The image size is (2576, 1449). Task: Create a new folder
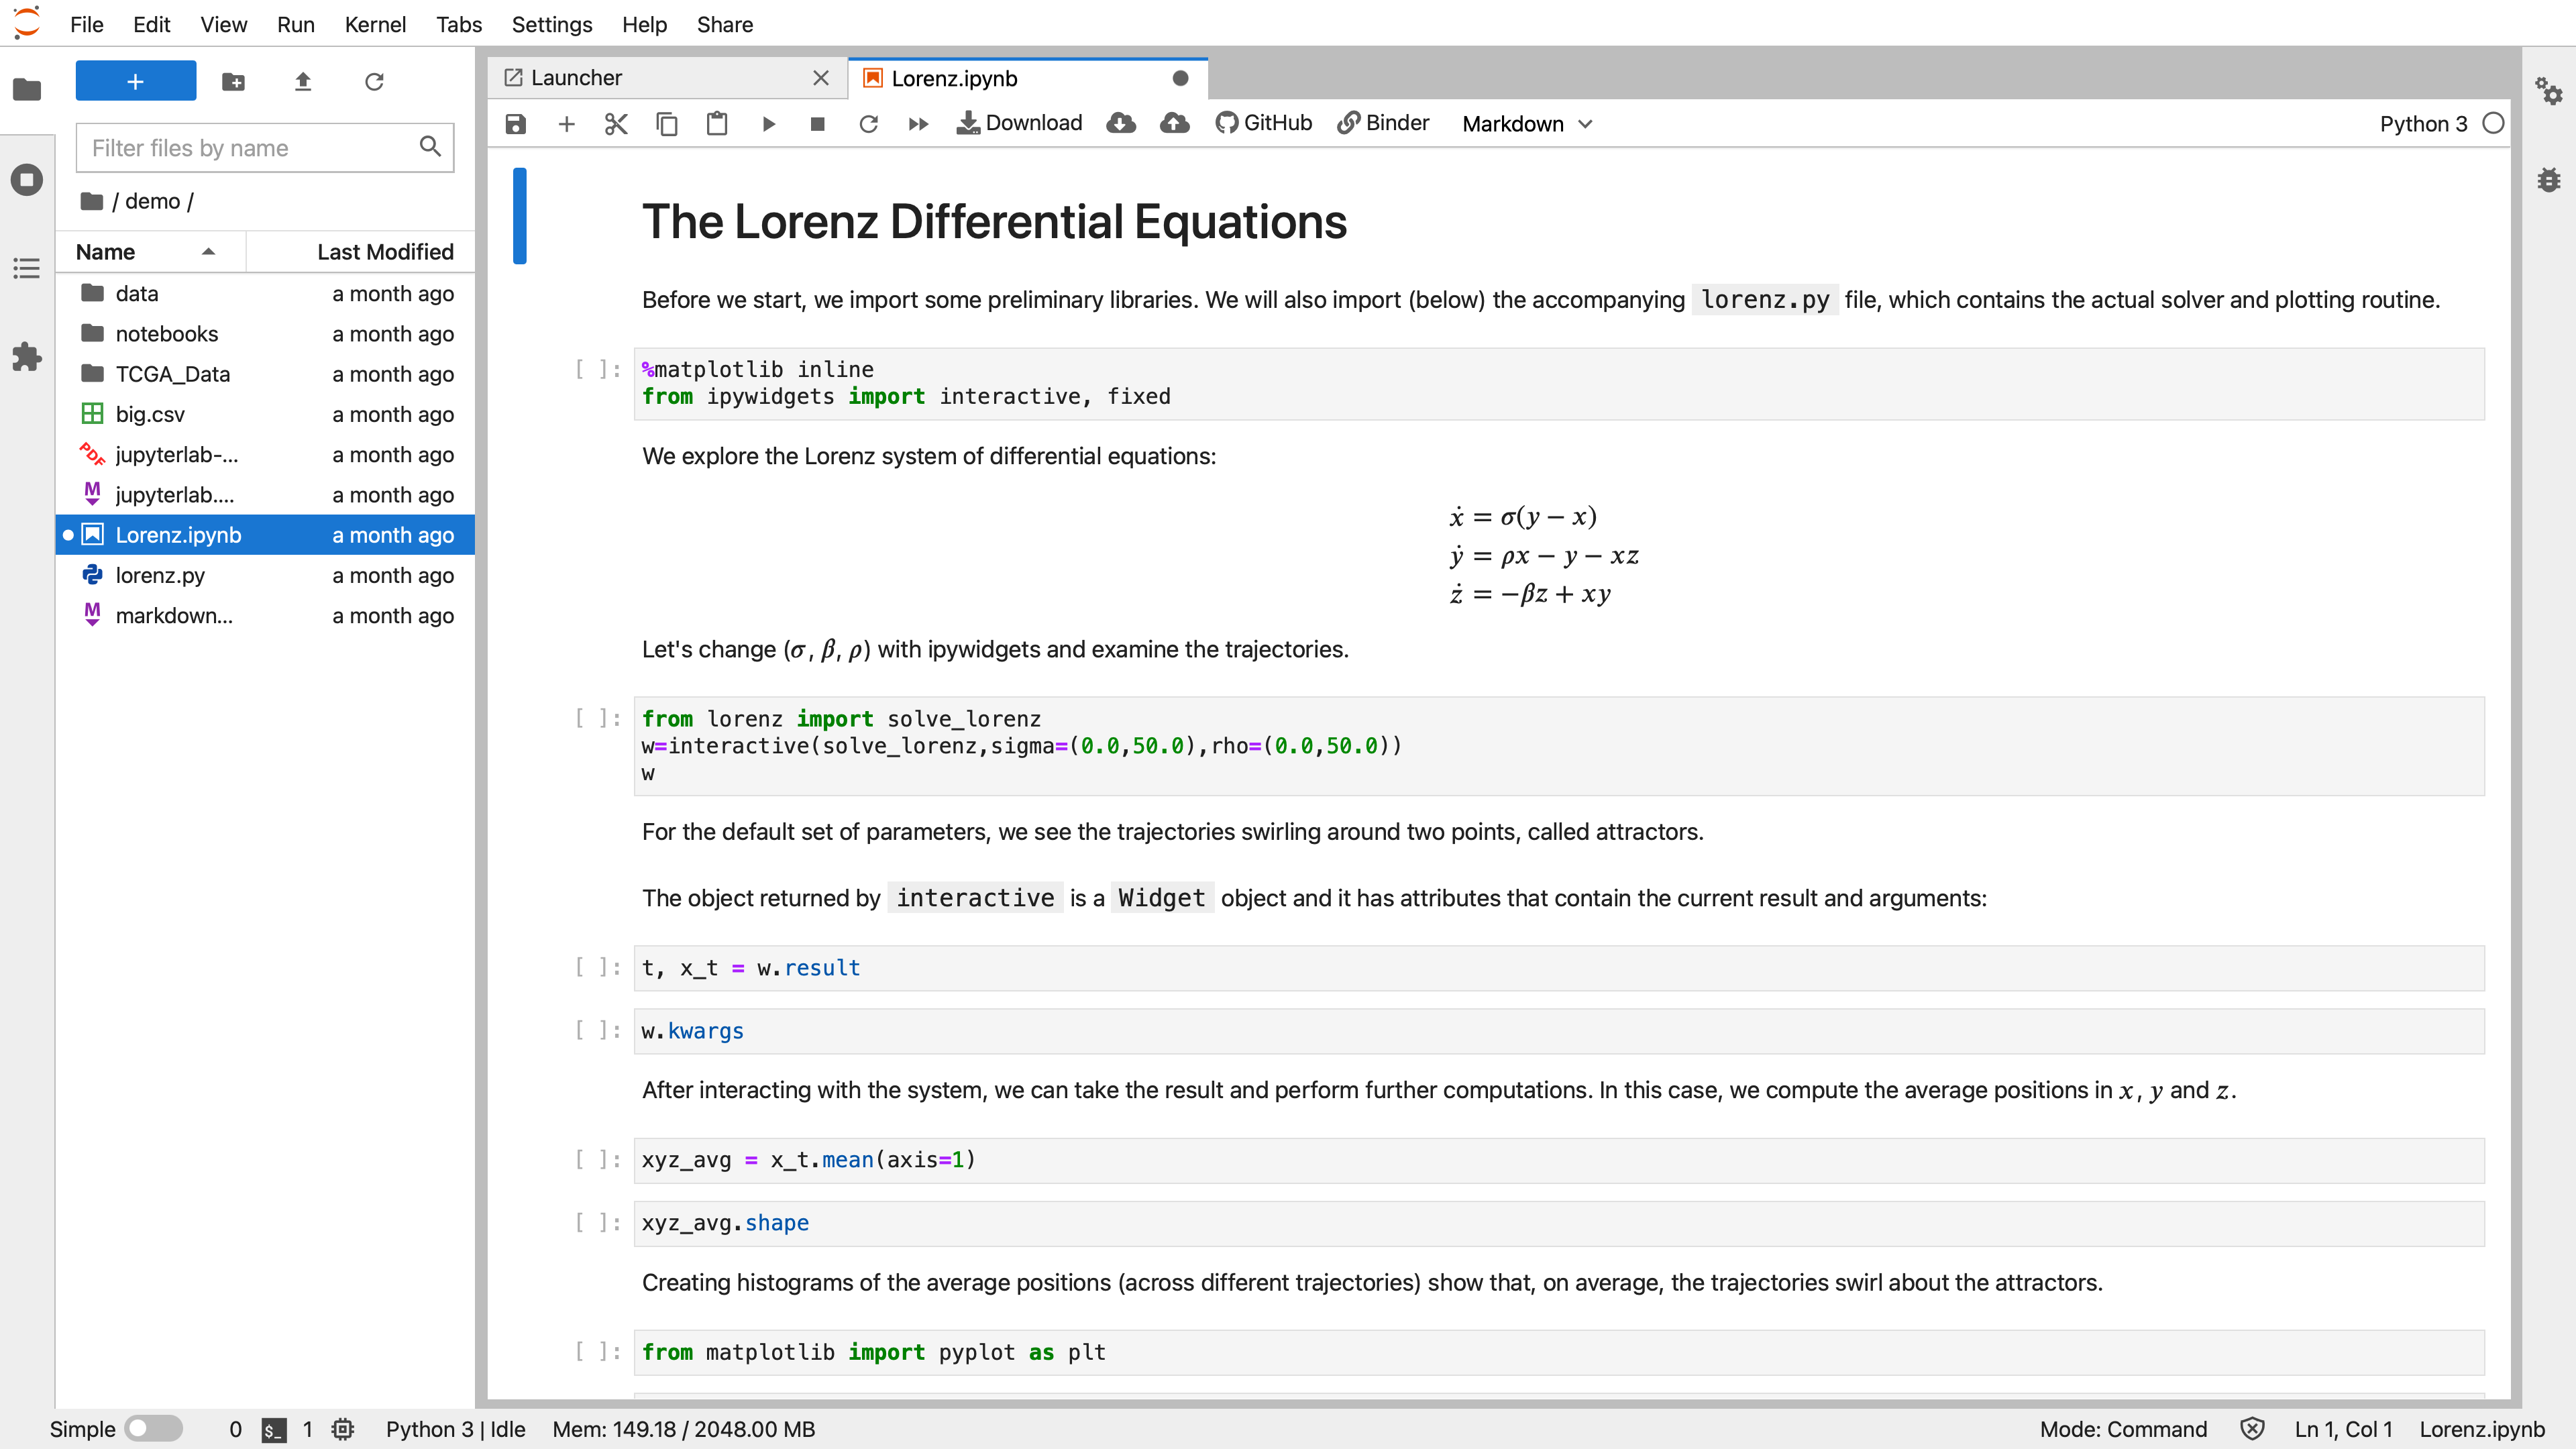[x=233, y=81]
